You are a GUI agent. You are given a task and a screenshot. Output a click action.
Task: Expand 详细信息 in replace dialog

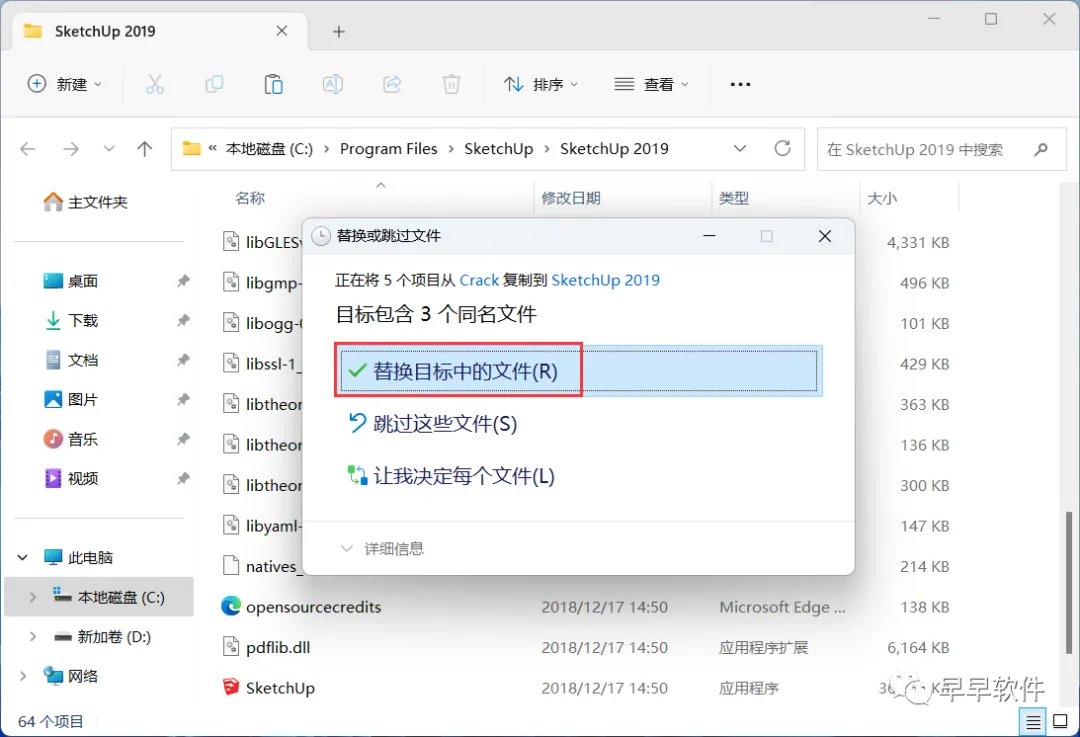click(382, 548)
